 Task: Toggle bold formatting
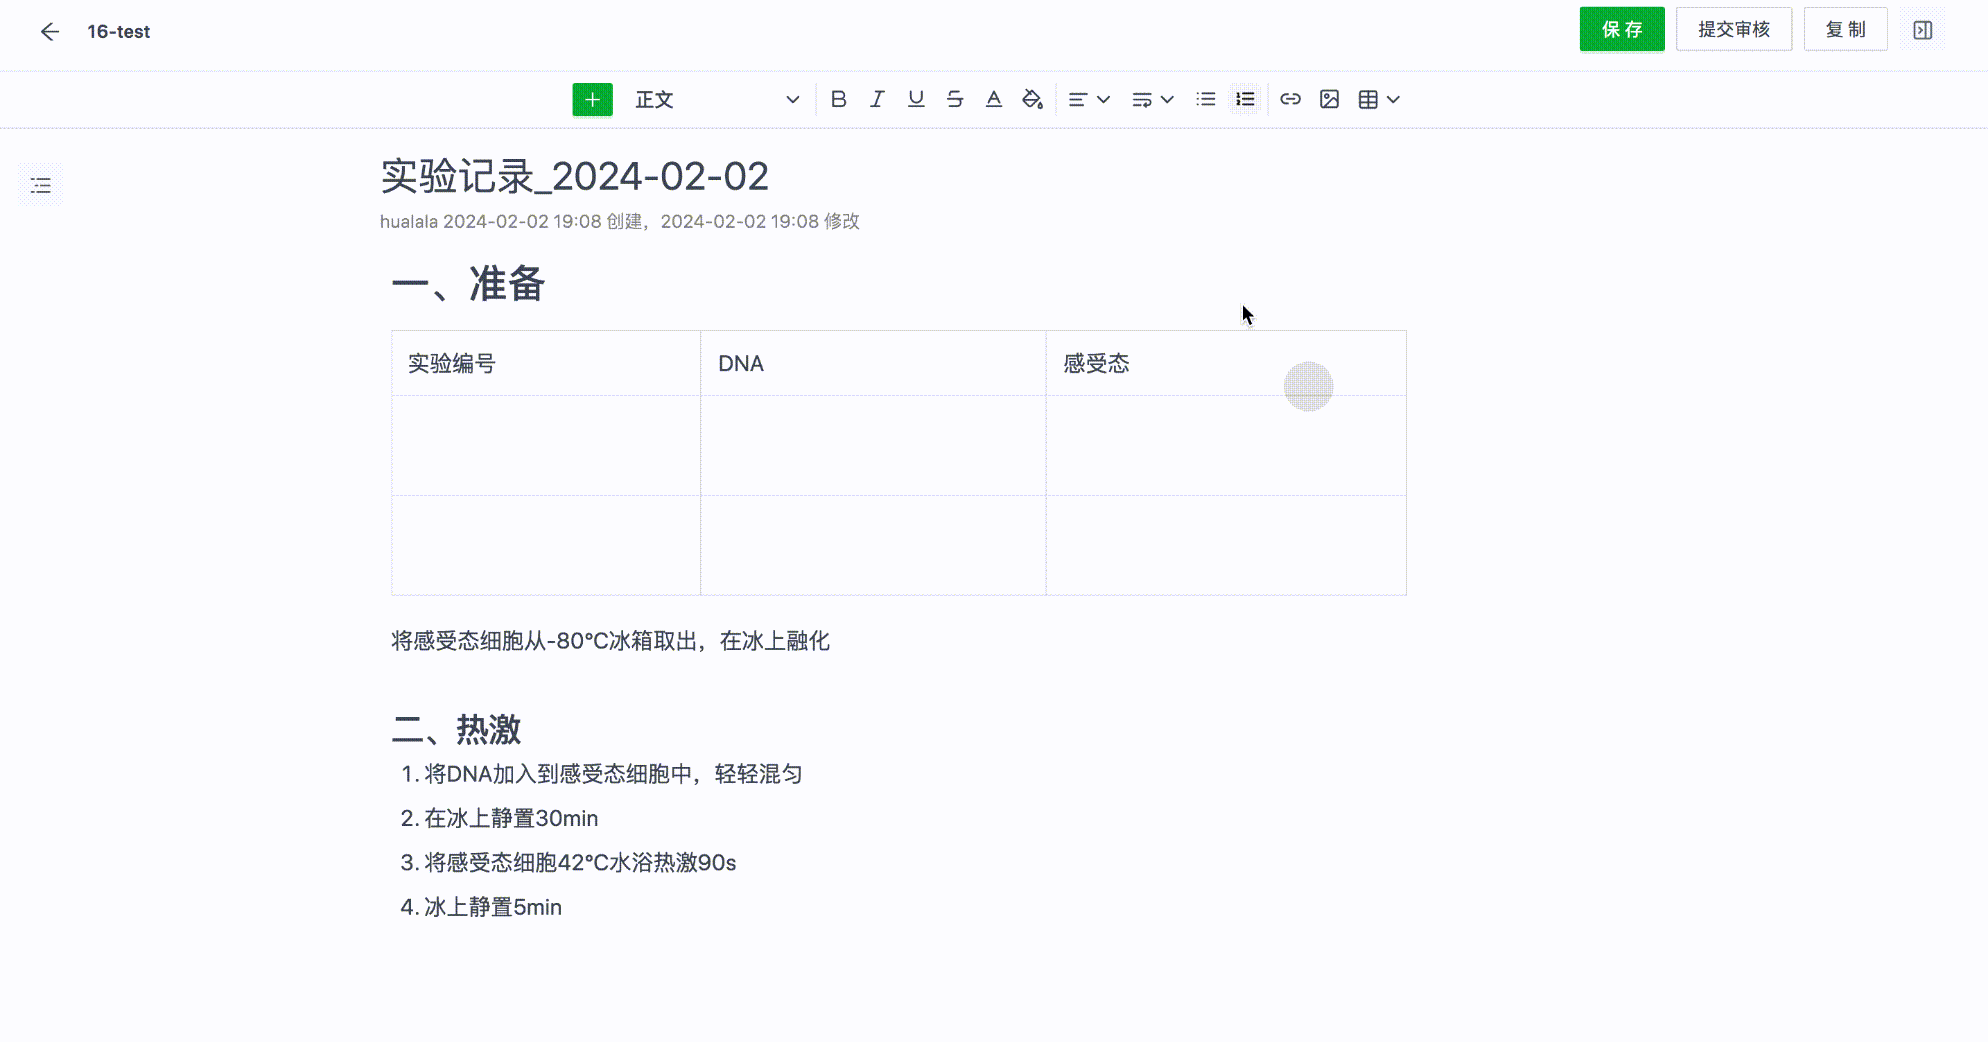click(x=838, y=99)
